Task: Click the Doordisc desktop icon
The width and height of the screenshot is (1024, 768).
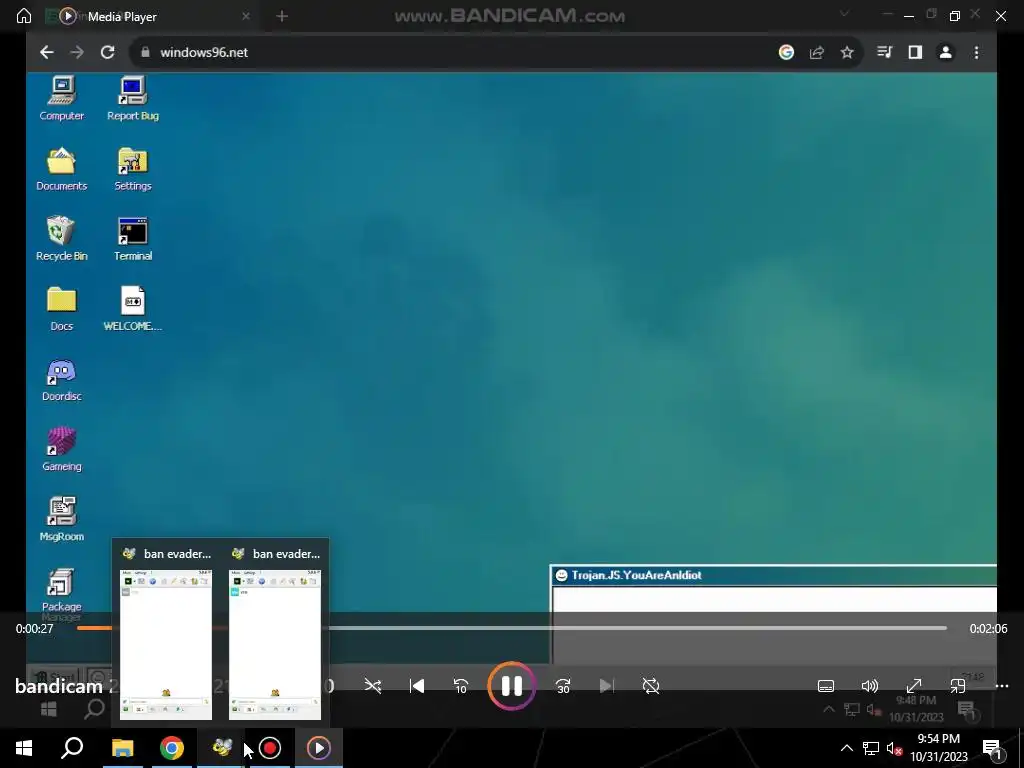Action: pos(61,379)
